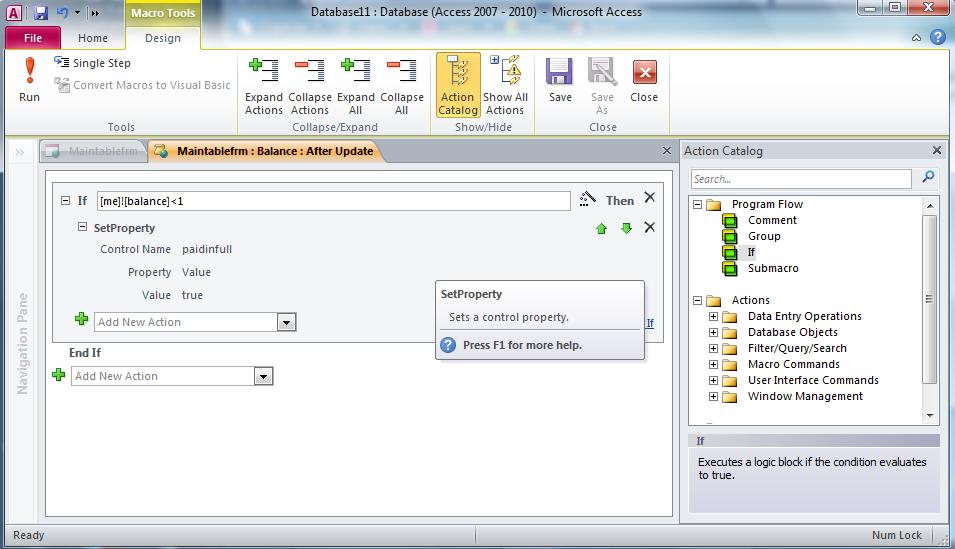
Task: Expand Window Management folder
Action: point(713,396)
